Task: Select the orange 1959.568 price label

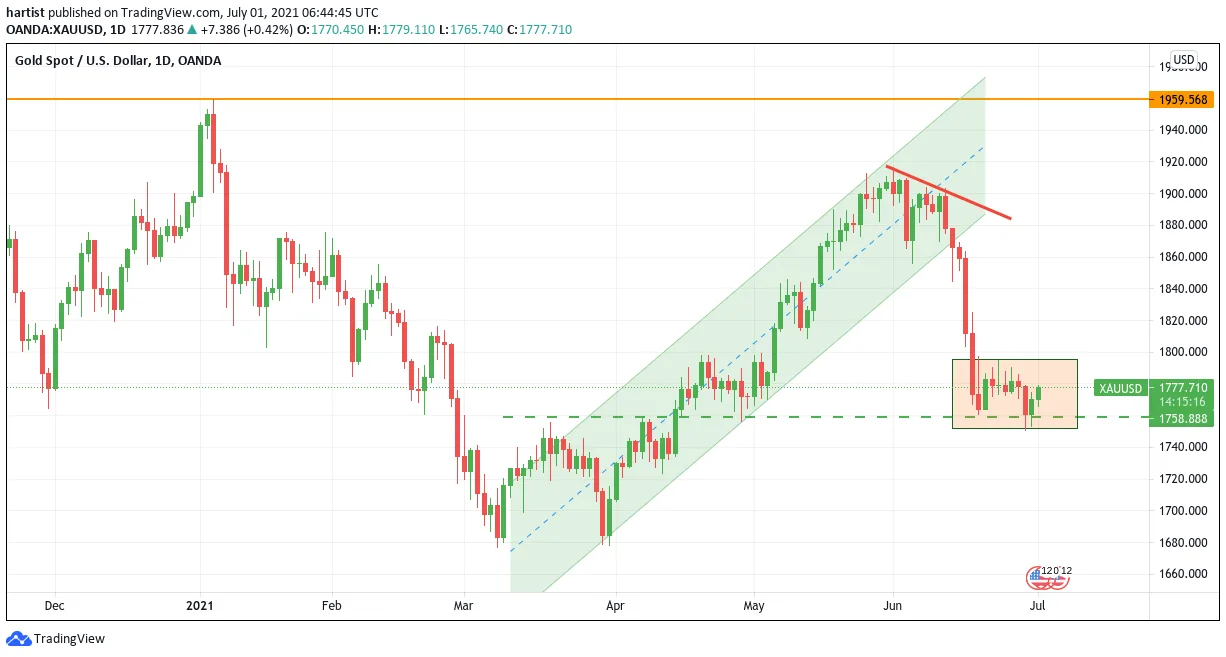Action: [1181, 99]
